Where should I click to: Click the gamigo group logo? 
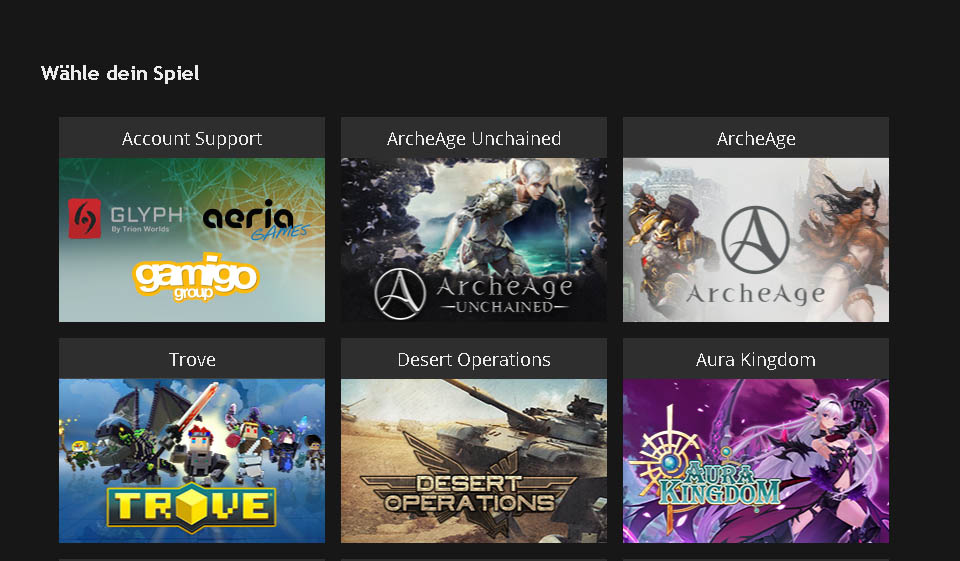coord(195,277)
